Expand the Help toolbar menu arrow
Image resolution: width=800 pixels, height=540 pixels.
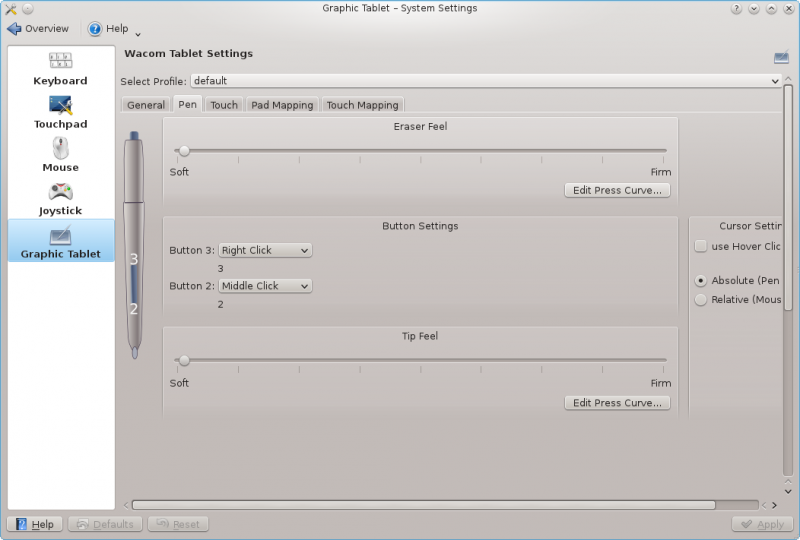(138, 35)
